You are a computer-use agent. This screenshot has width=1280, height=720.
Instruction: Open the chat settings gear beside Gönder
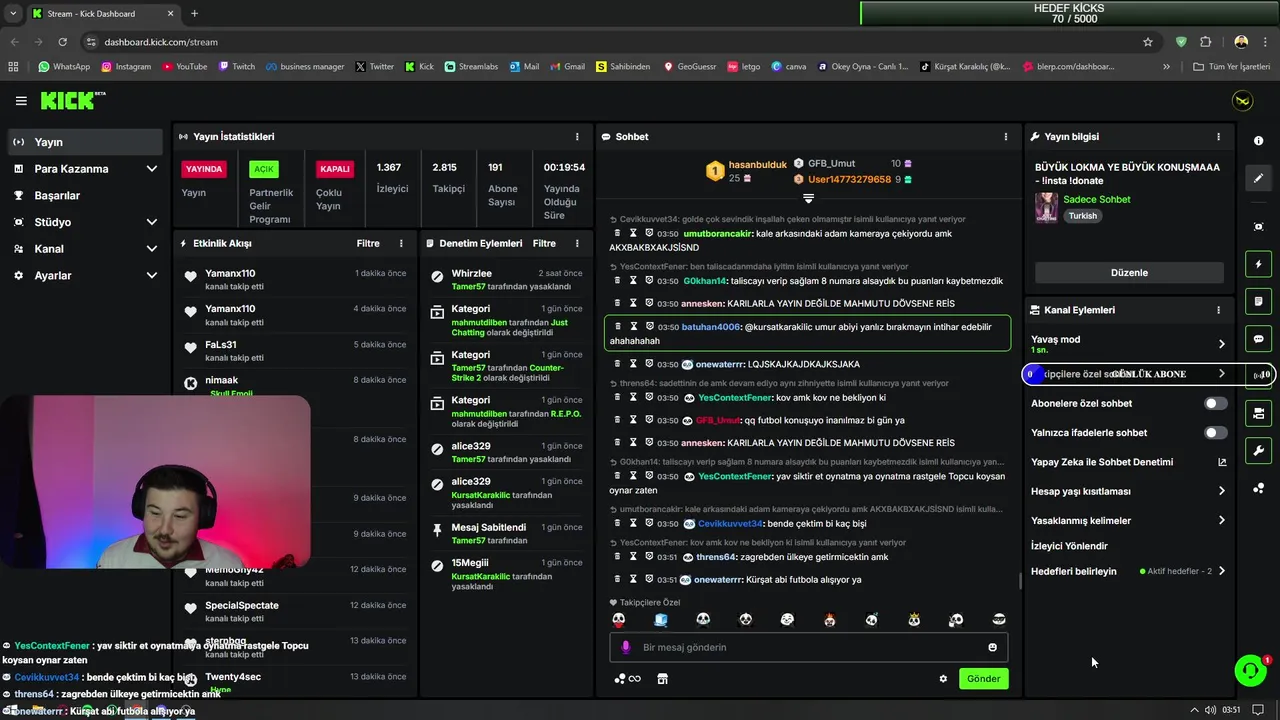[942, 679]
